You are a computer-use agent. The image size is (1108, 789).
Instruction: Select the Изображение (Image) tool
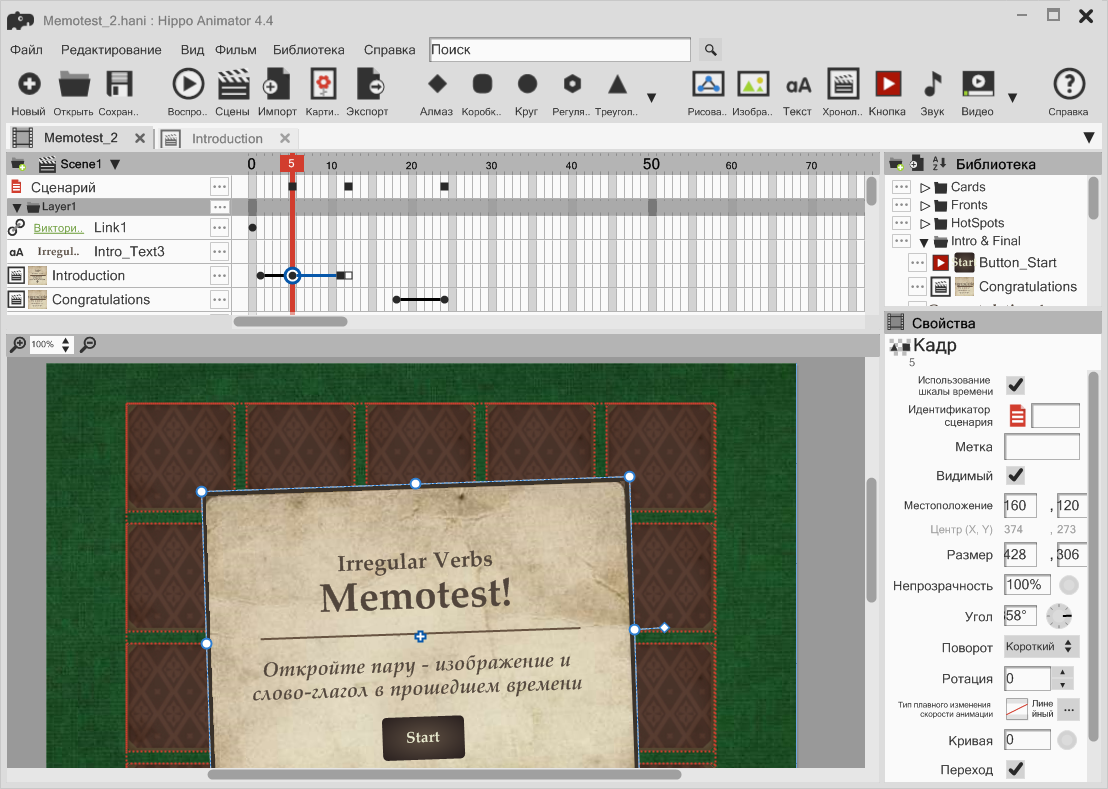click(x=753, y=84)
